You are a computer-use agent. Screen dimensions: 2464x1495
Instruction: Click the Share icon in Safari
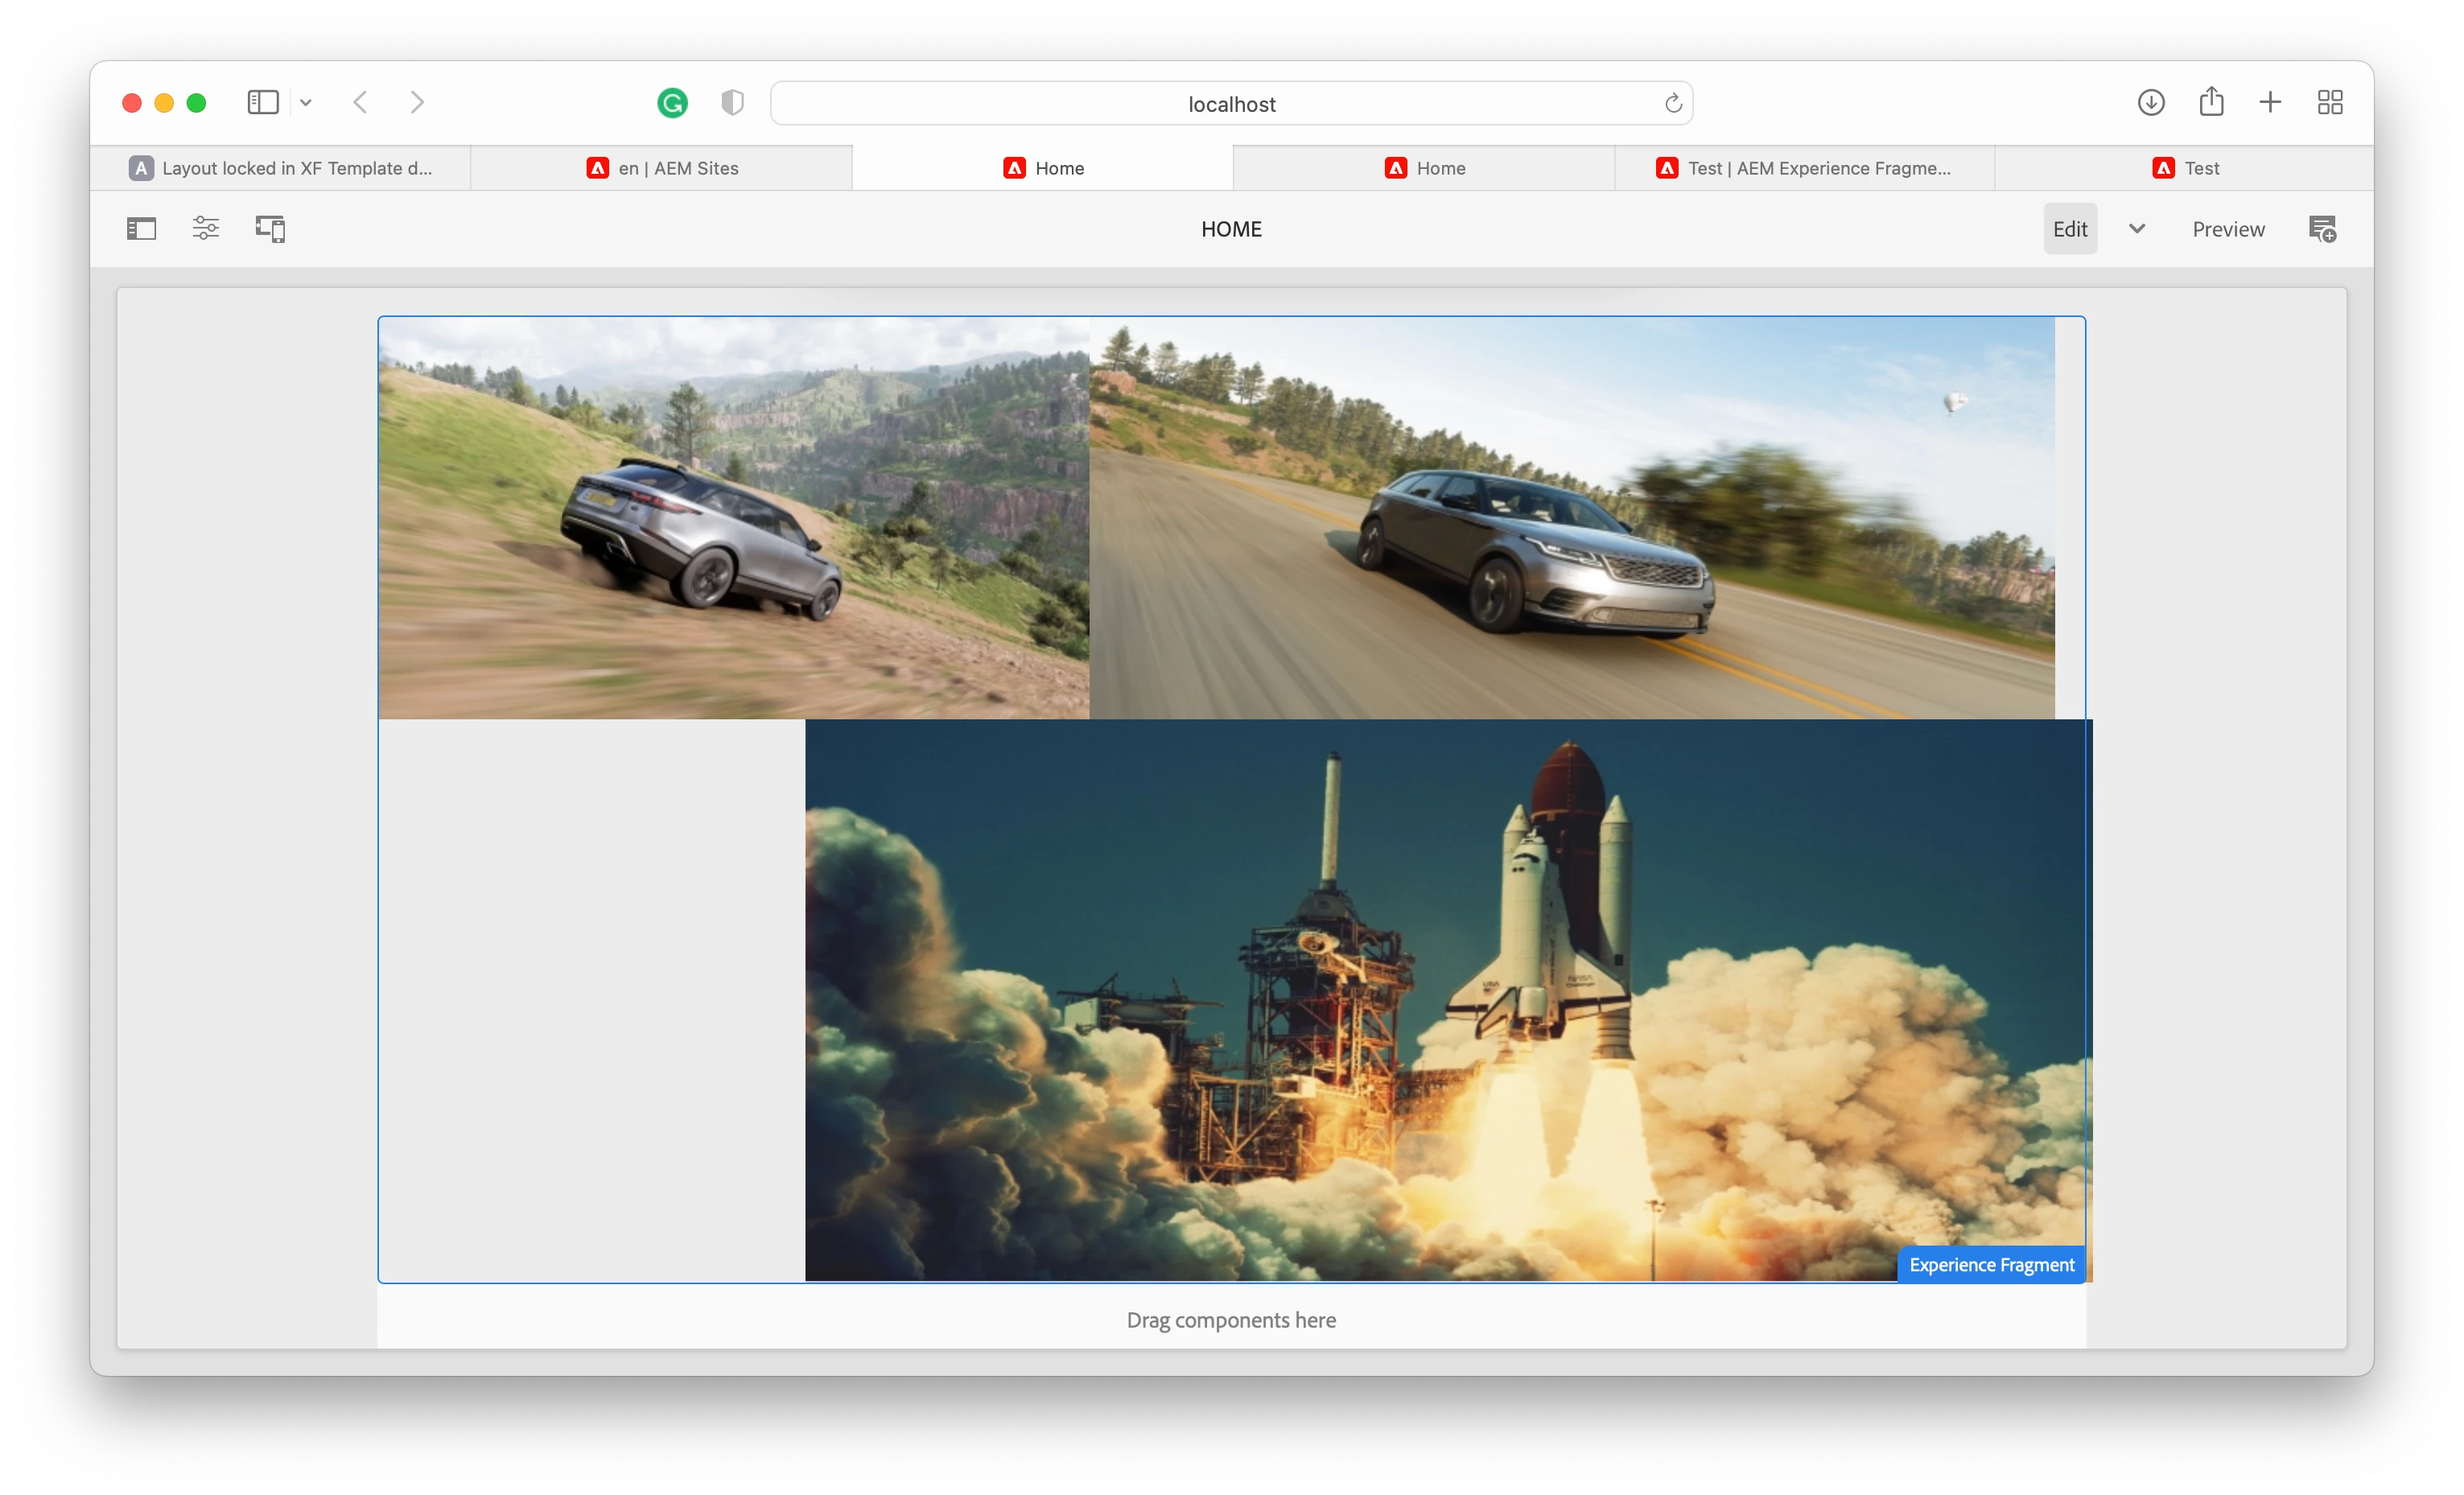[x=2211, y=102]
